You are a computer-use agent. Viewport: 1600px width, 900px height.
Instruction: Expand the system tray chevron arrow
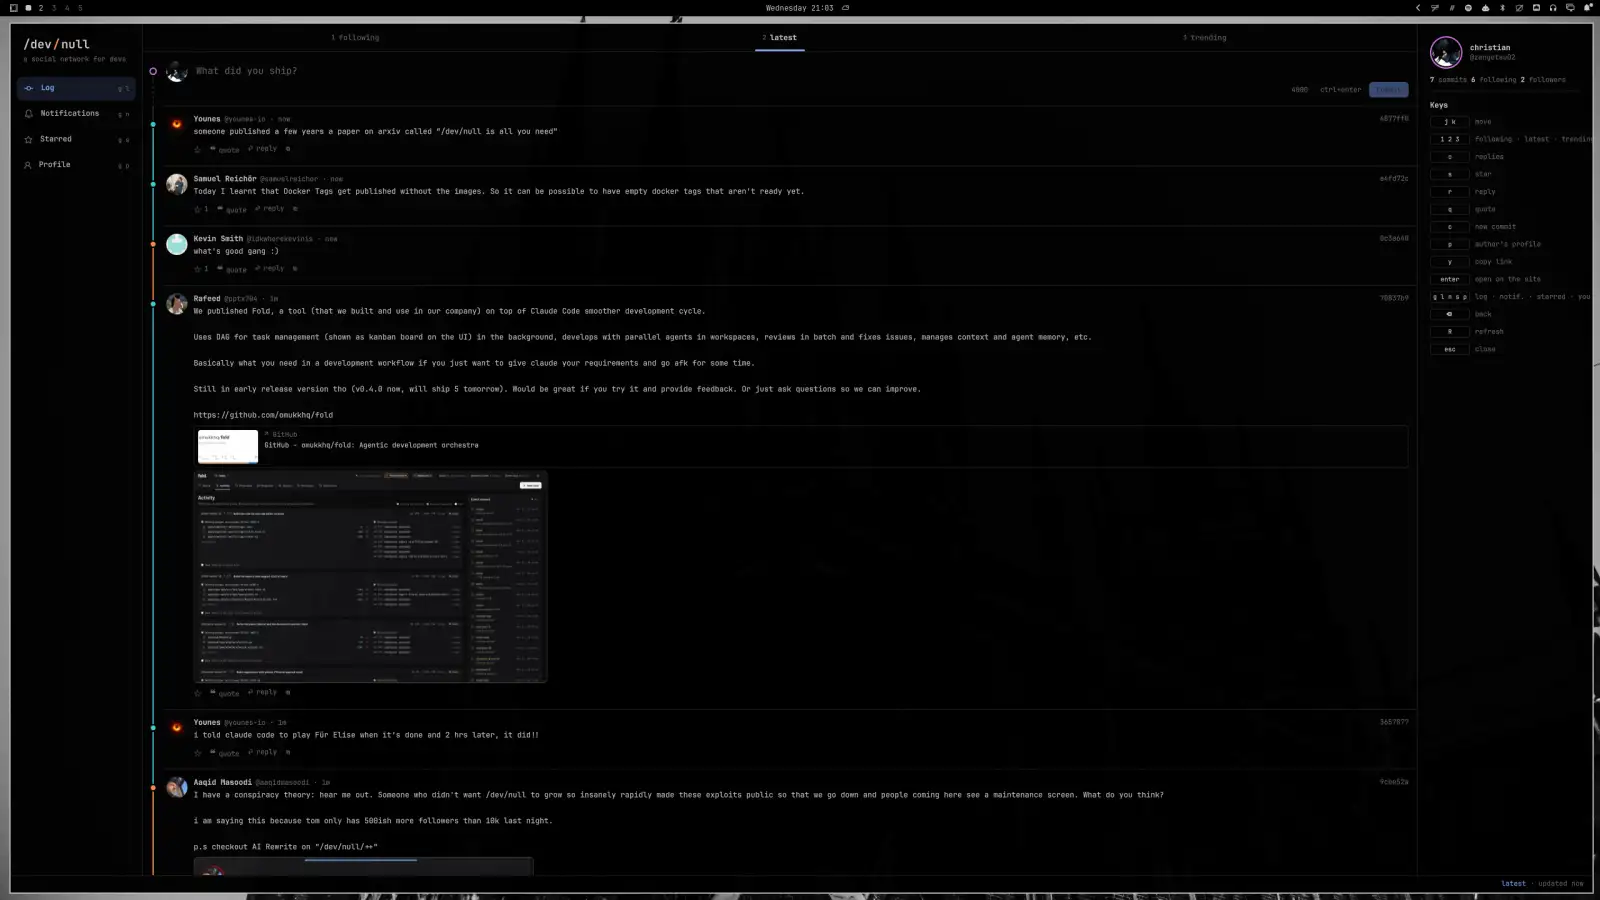coord(1417,8)
